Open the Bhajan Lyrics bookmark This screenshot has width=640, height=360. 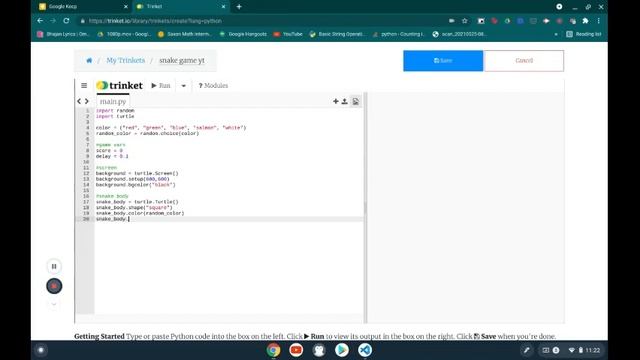(x=63, y=34)
